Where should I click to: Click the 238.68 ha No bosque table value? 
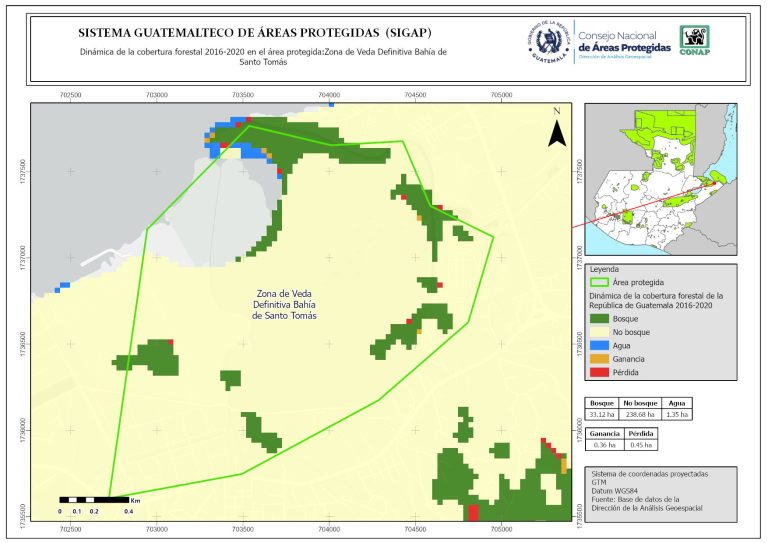640,413
